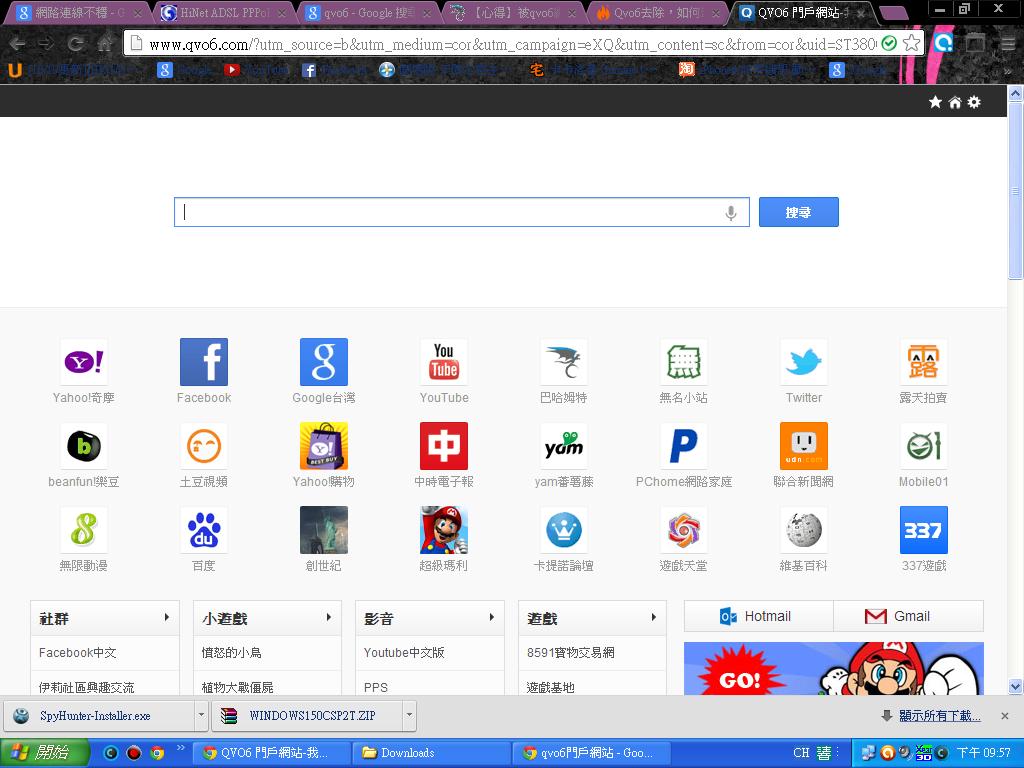Open the 無名小站 site icon
1024x768 pixels.
[x=684, y=362]
